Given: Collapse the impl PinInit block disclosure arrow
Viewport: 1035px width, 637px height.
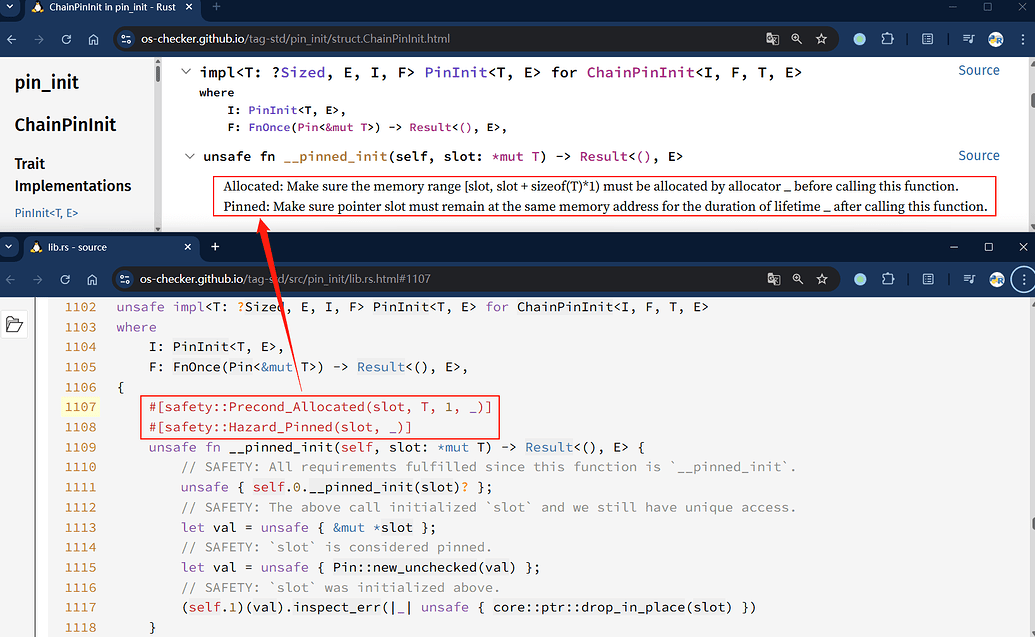Looking at the screenshot, I should 186,71.
